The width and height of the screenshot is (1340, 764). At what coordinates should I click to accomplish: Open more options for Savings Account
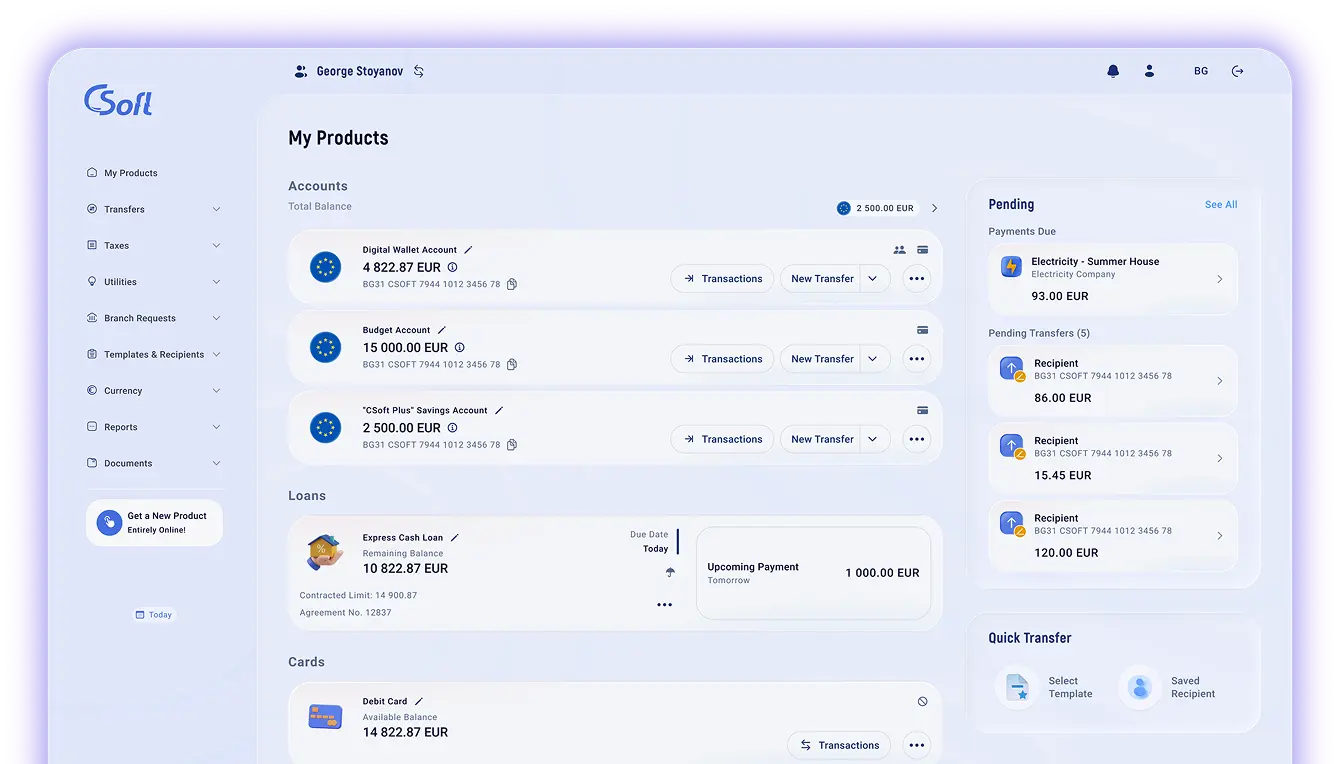point(917,439)
